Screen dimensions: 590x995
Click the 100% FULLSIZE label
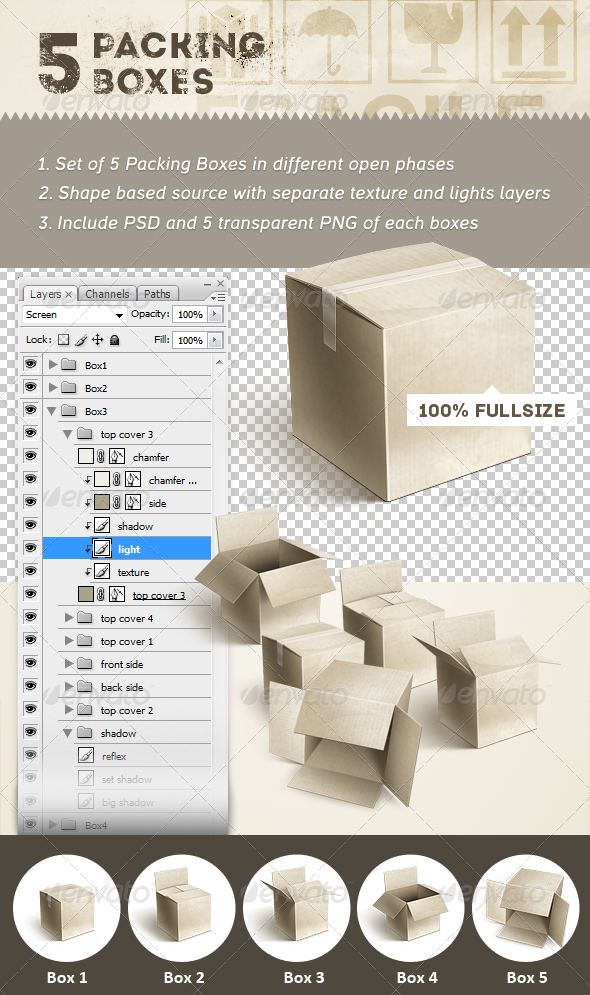(x=492, y=411)
